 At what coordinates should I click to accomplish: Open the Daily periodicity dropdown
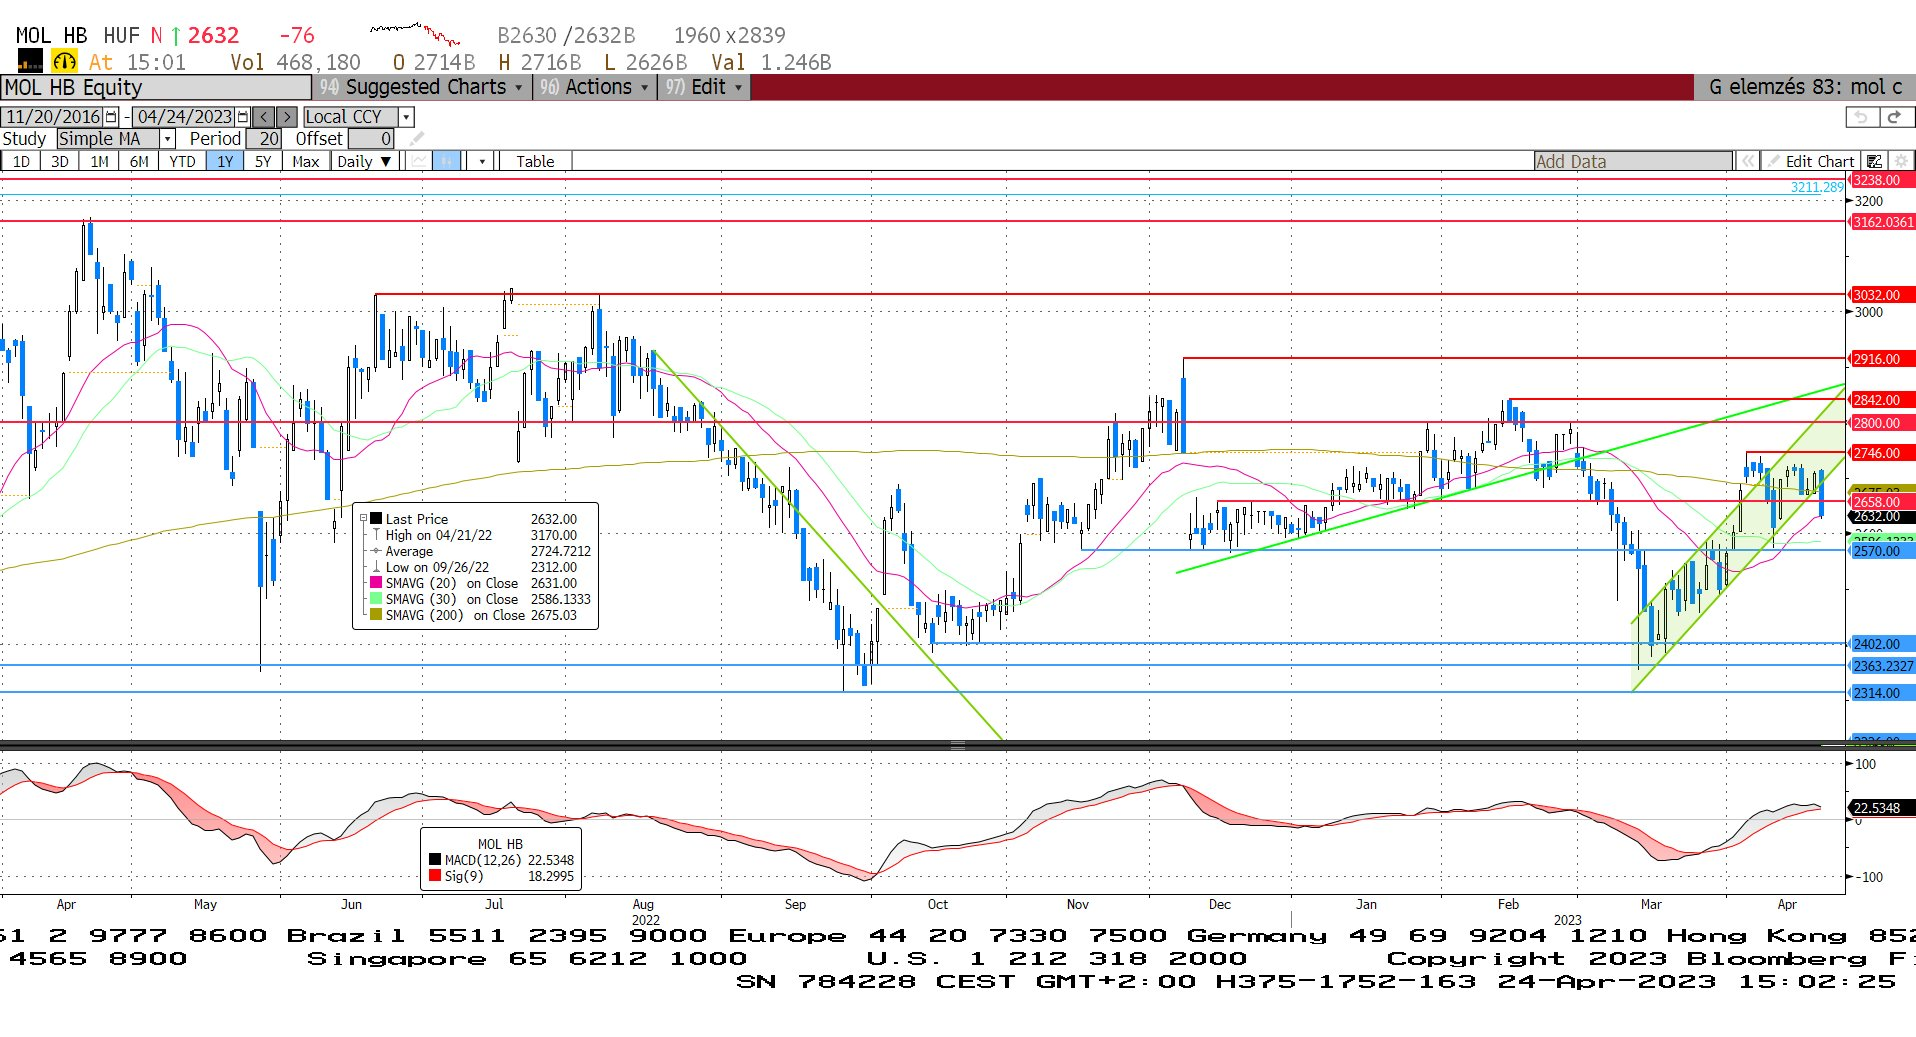364,161
